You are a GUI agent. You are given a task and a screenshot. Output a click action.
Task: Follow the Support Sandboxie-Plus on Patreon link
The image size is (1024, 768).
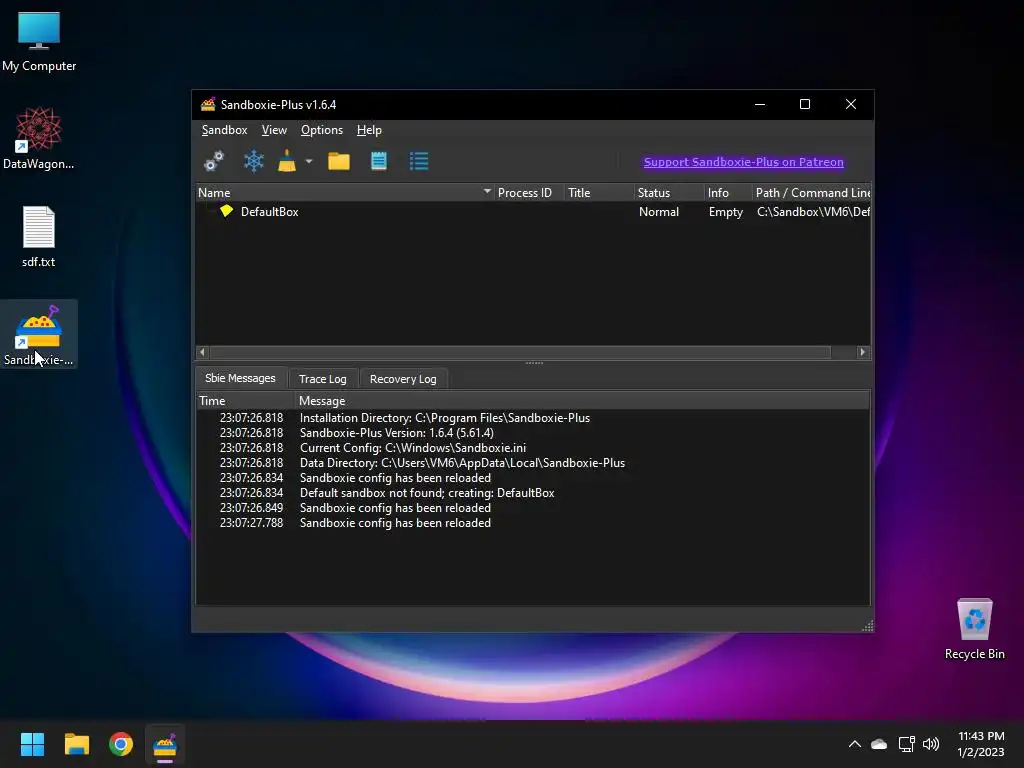pos(743,162)
